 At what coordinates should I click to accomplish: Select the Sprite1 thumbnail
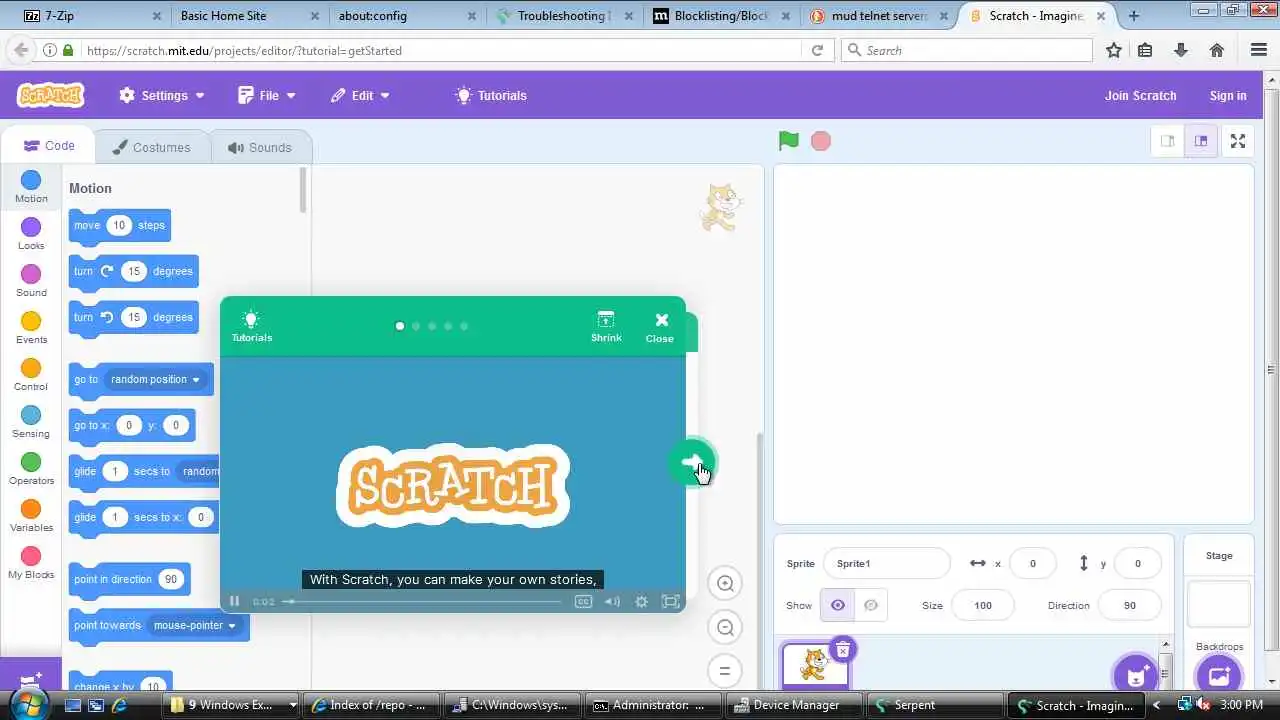pyautogui.click(x=815, y=666)
